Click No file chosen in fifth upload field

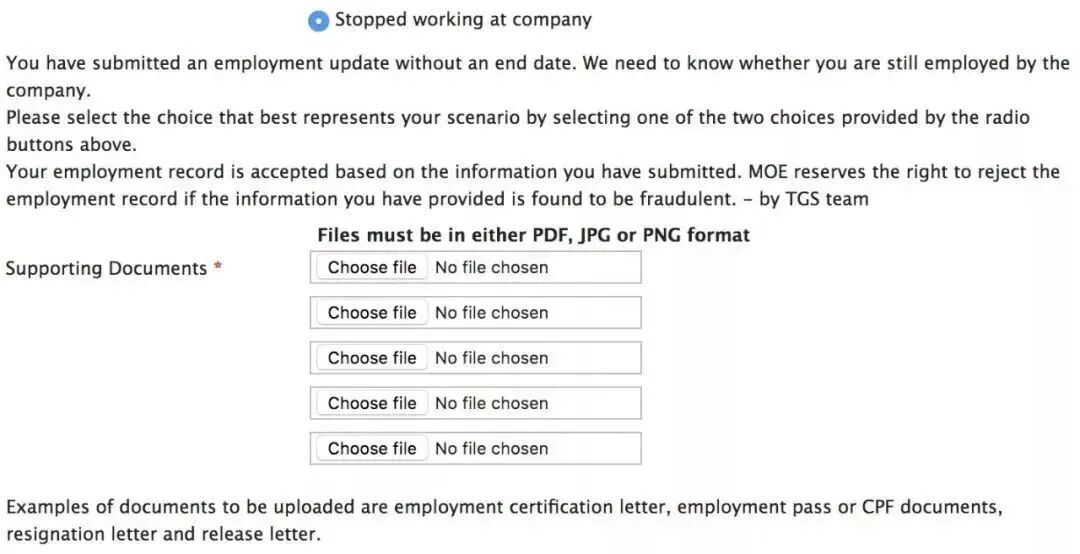coord(491,448)
